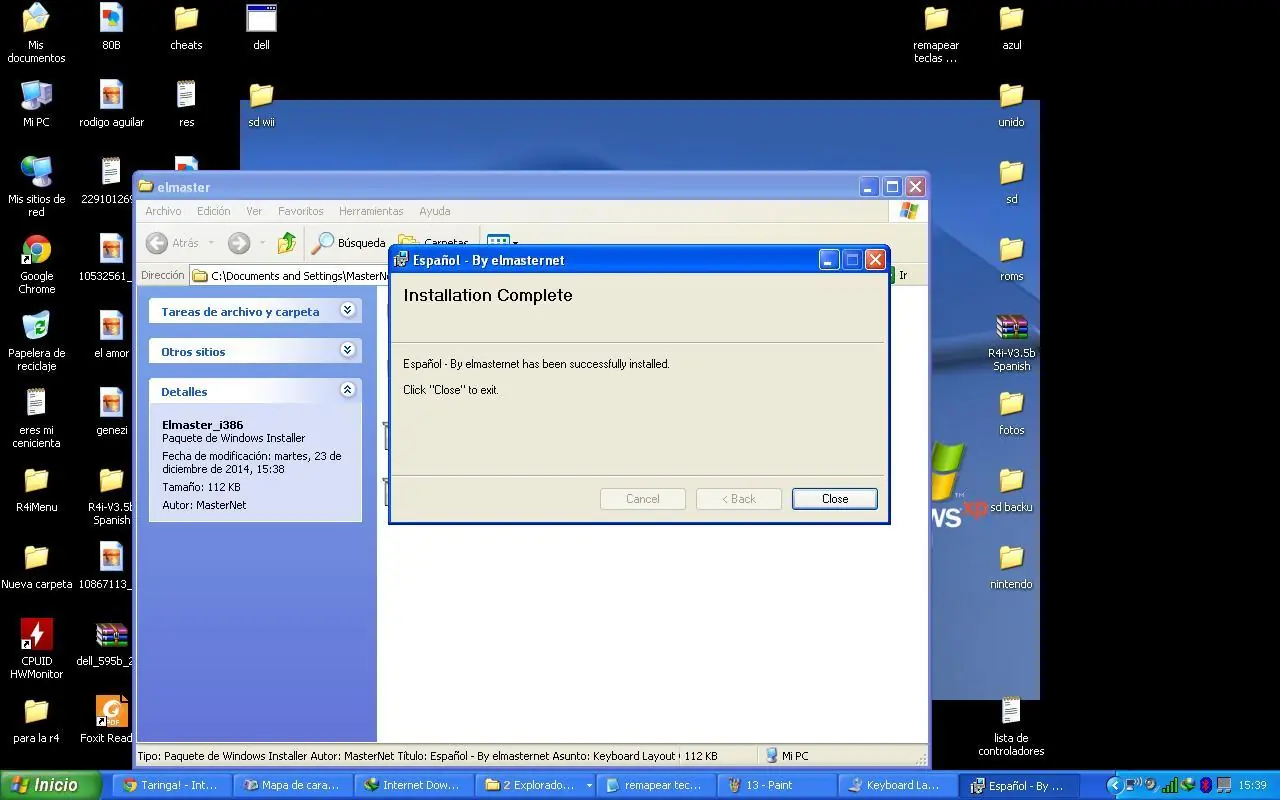
Task: Click the taskbar clock showing 15:39
Action: pyautogui.click(x=1252, y=785)
